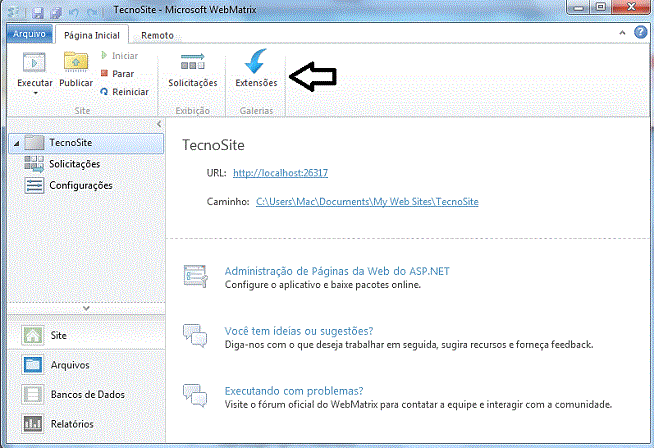Click the ASP.NET administration icon

pos(195,276)
